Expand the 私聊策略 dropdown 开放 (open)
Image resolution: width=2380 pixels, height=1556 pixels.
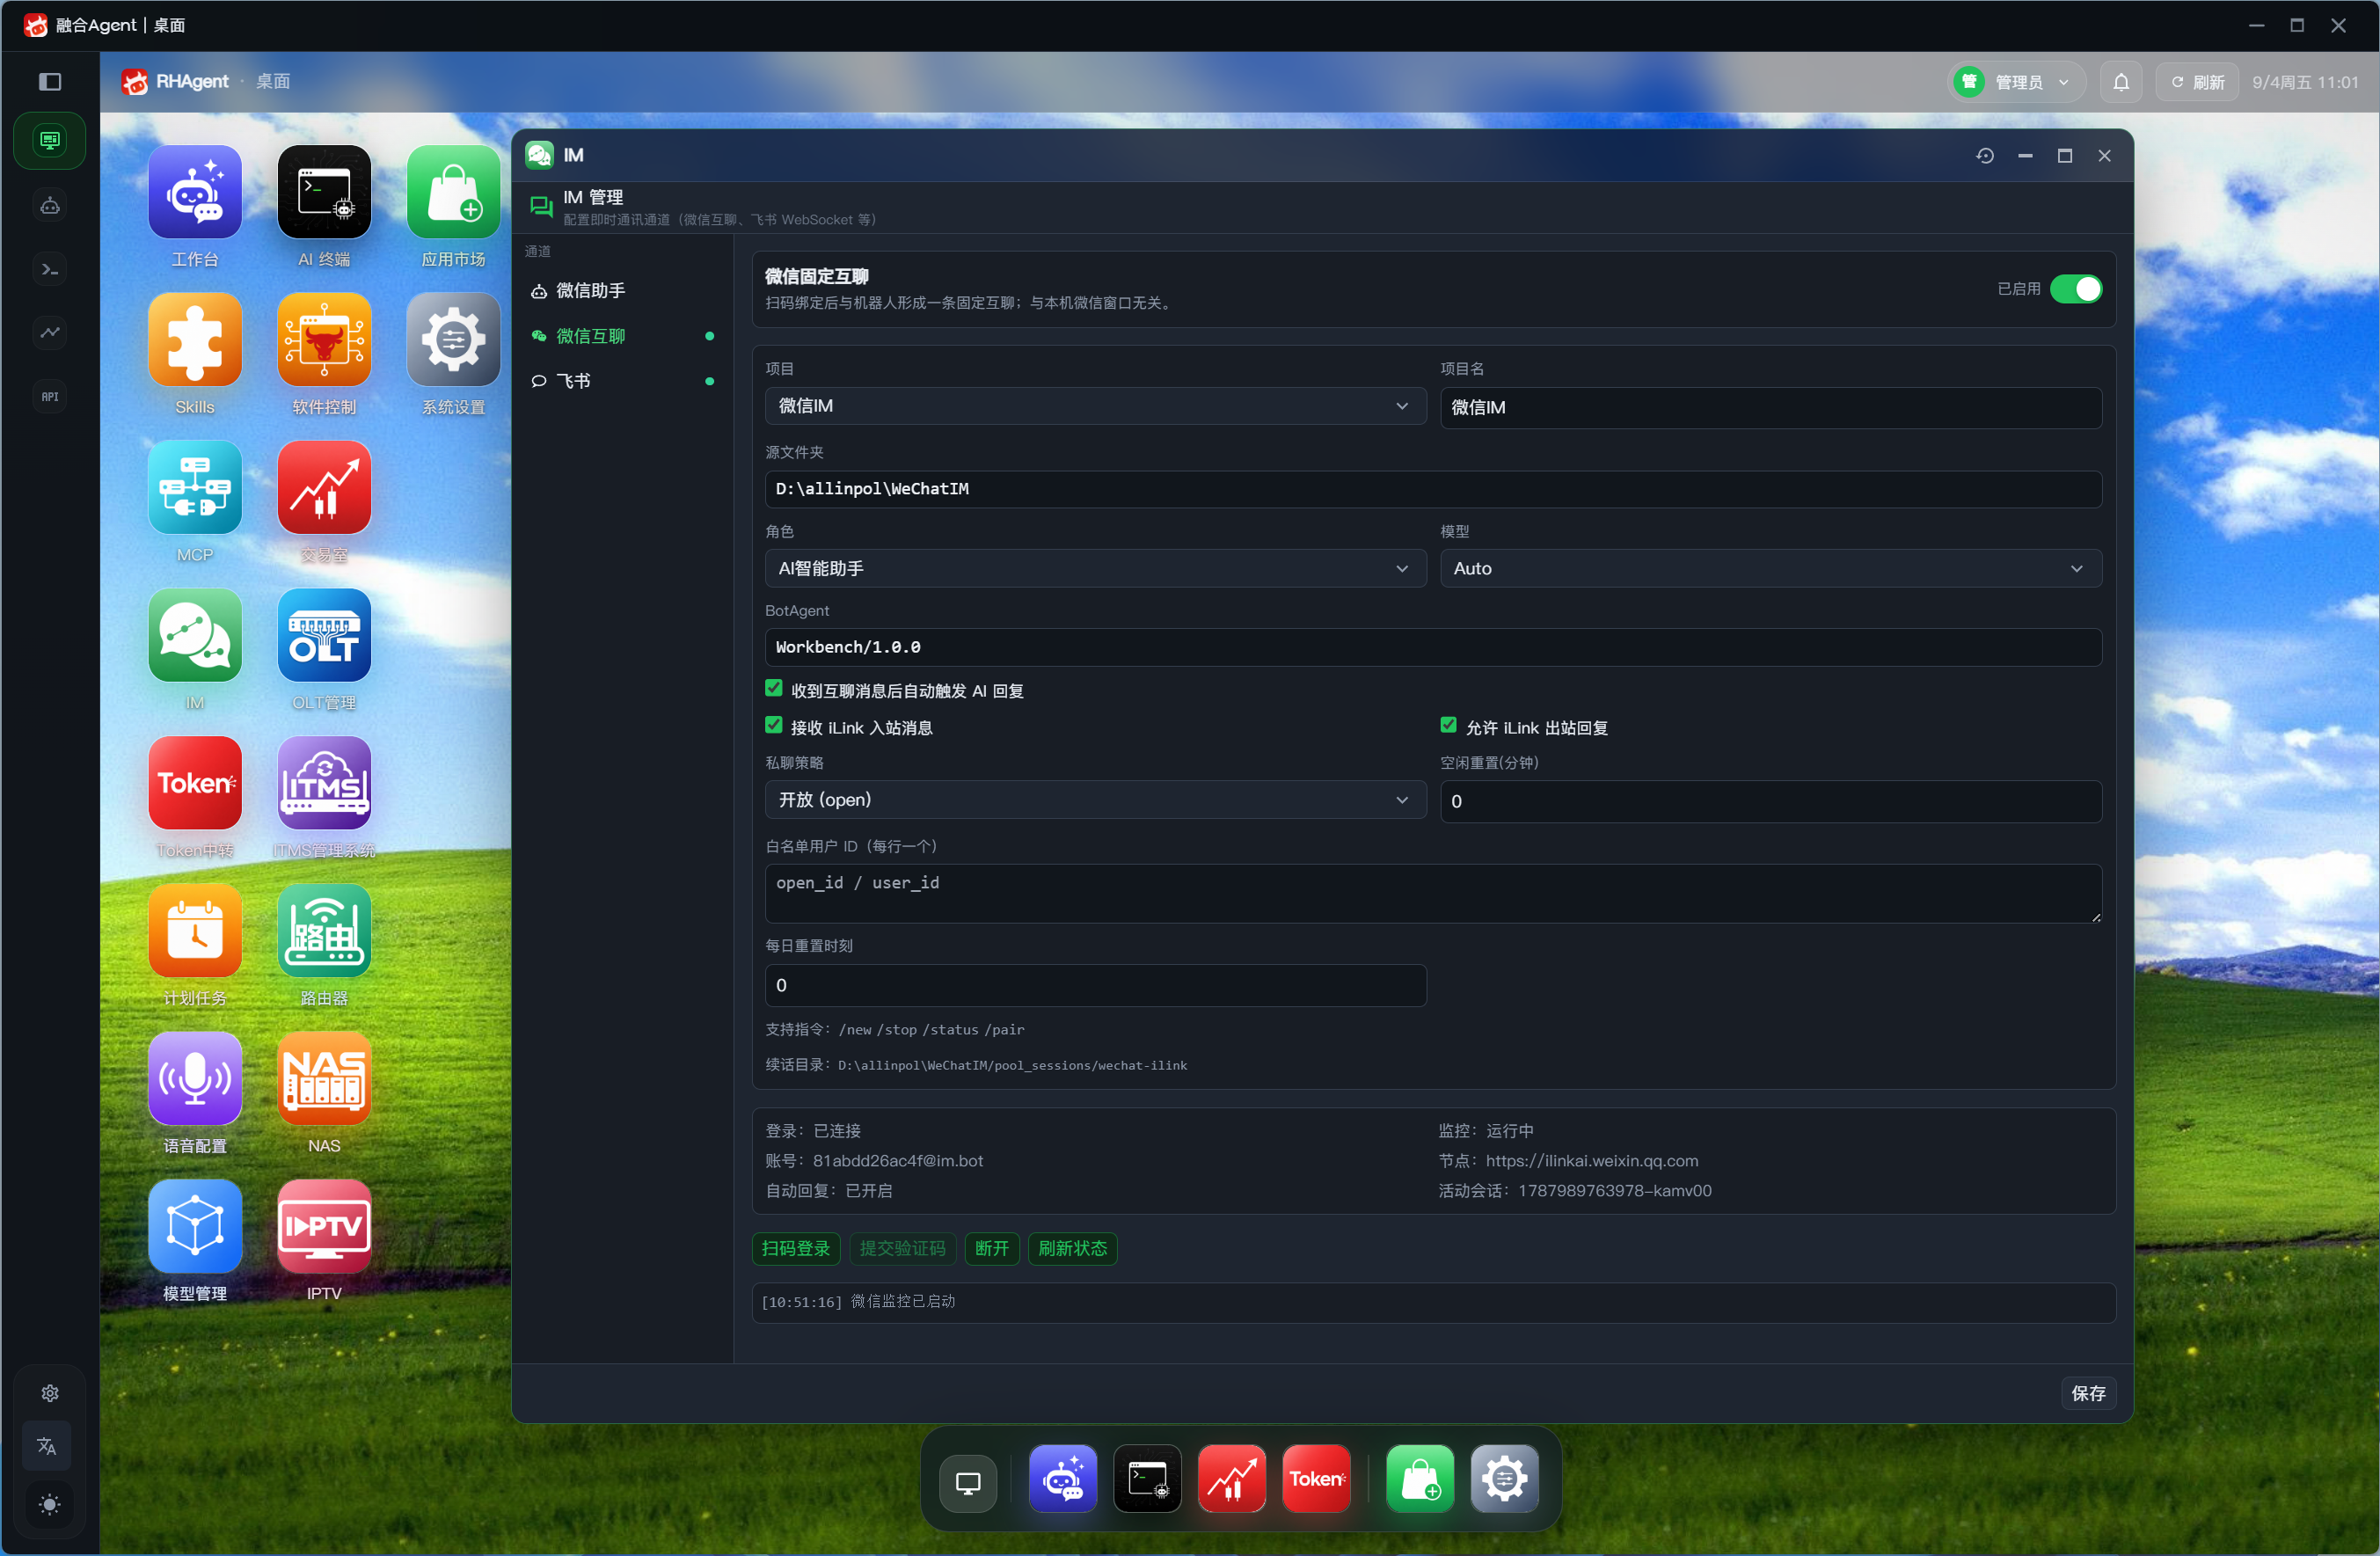click(x=1095, y=800)
